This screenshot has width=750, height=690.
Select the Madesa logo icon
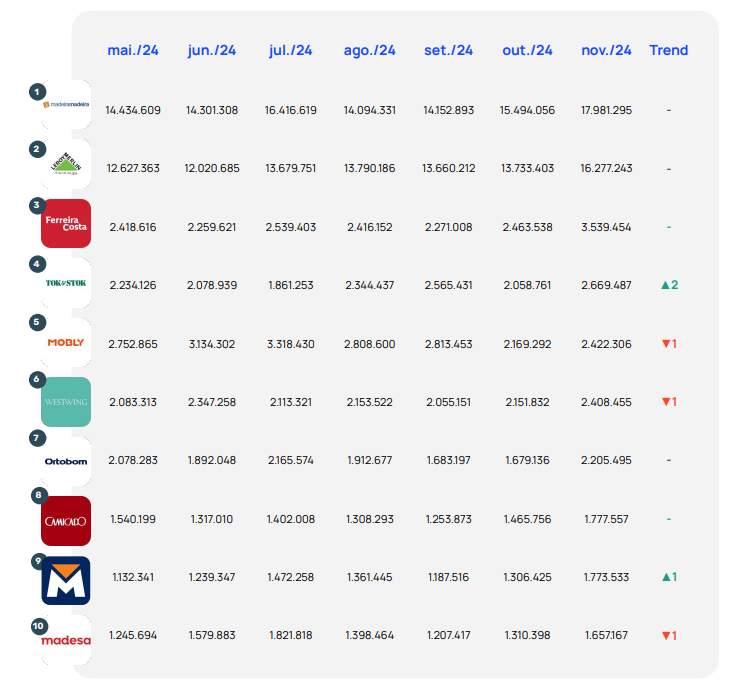click(x=66, y=640)
